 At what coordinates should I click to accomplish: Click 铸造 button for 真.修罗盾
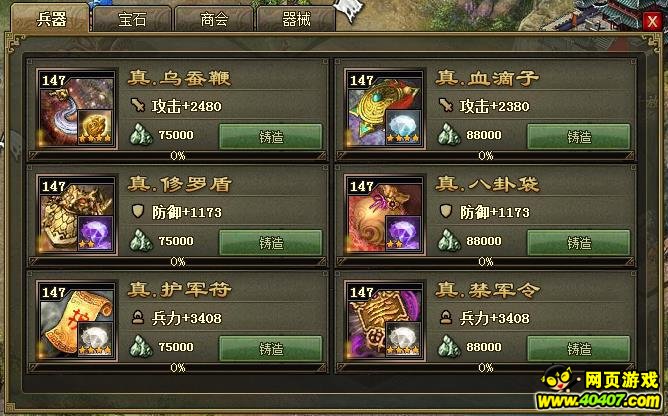[271, 243]
